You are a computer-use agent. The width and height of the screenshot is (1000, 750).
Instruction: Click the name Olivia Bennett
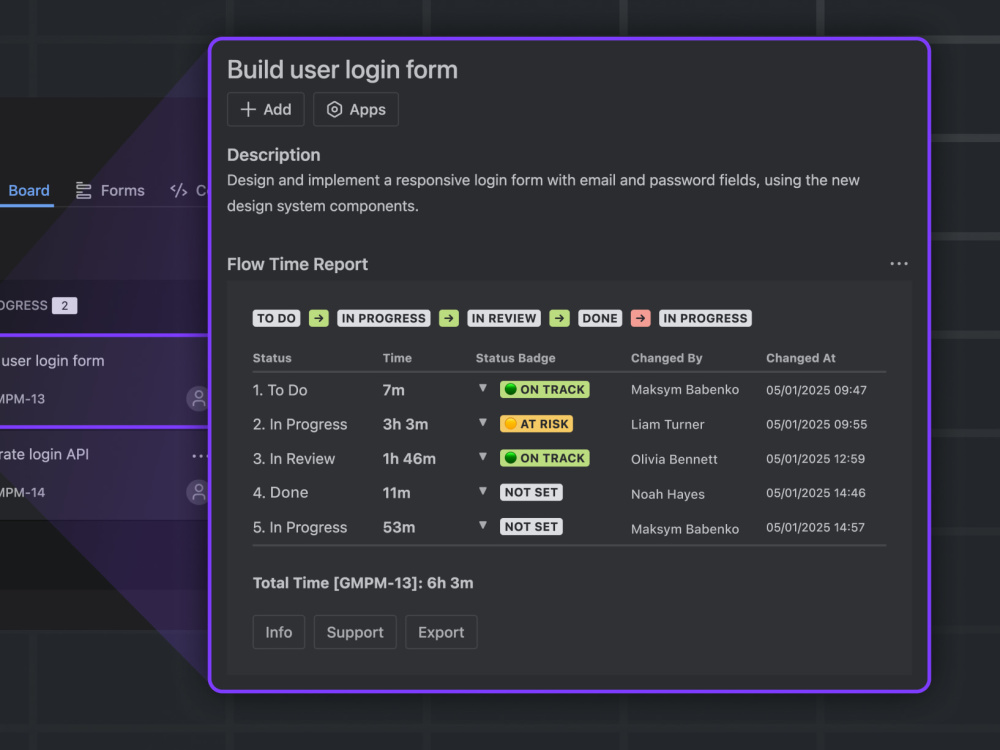(x=674, y=459)
